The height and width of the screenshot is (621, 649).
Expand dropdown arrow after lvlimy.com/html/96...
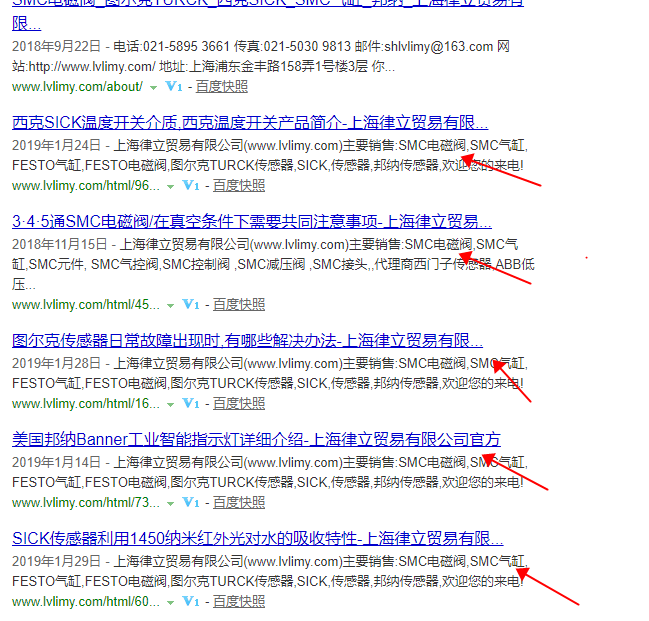[x=170, y=187]
